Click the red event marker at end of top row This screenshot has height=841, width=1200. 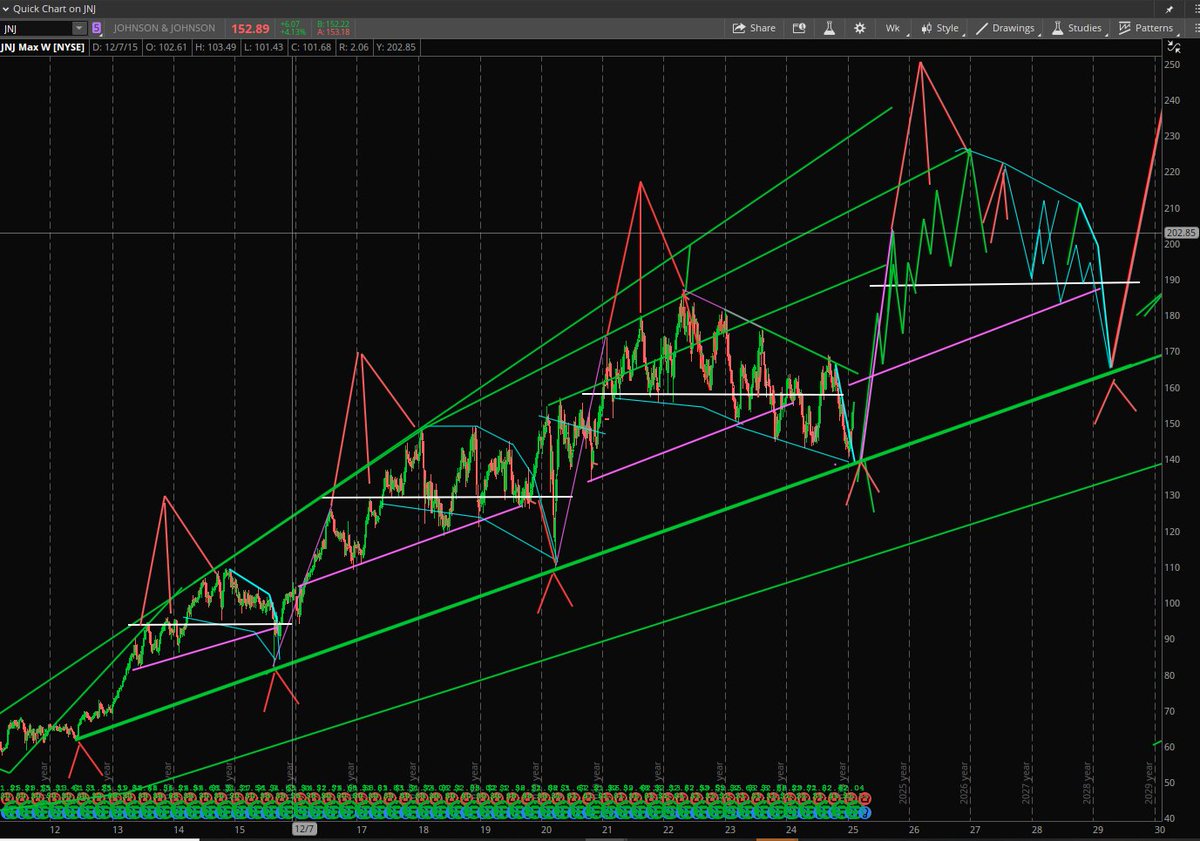pyautogui.click(x=865, y=798)
